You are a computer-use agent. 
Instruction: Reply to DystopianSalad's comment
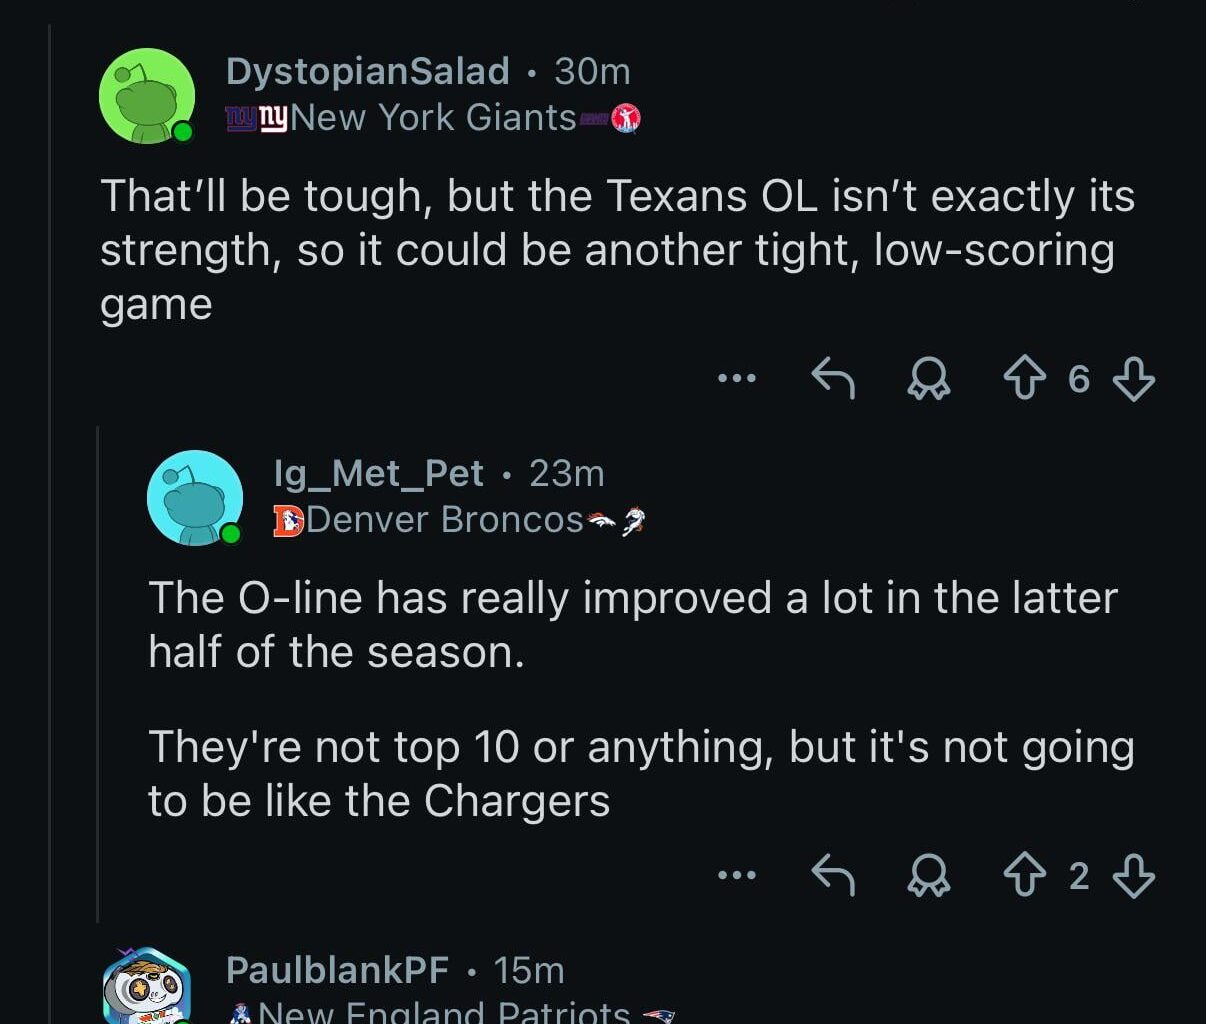point(832,379)
